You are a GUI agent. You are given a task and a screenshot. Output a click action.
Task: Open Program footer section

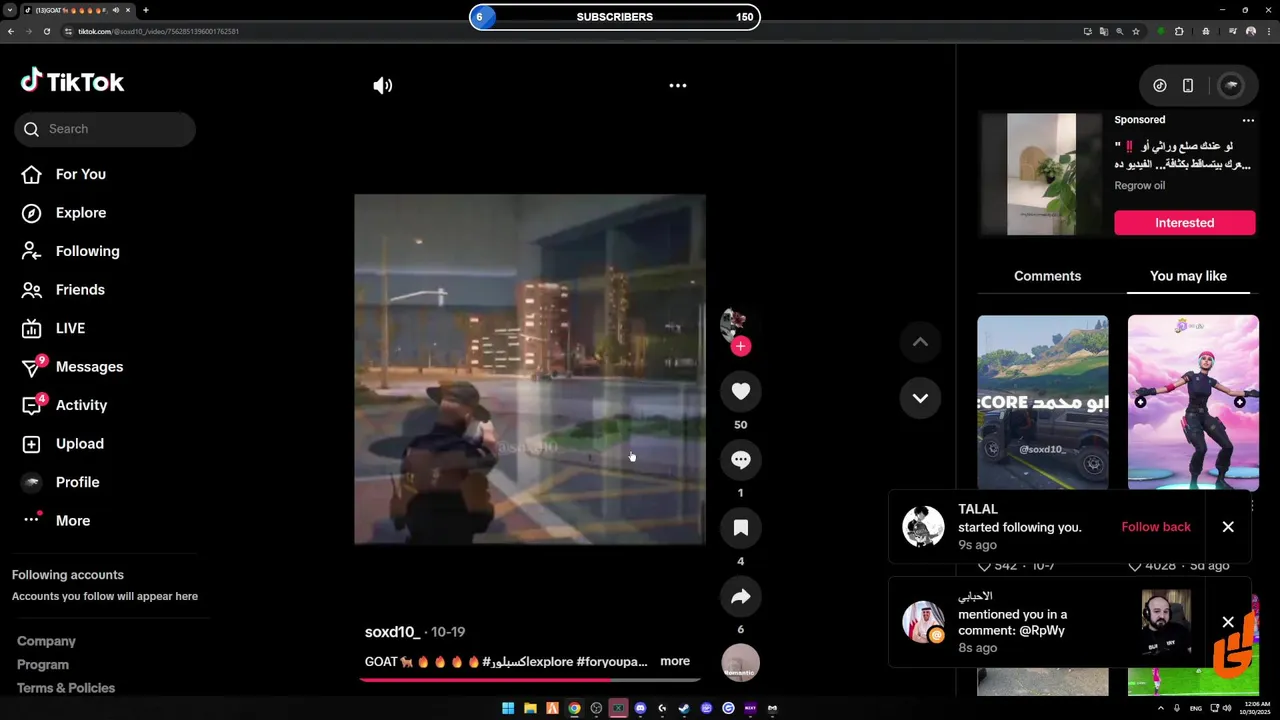[x=43, y=665]
